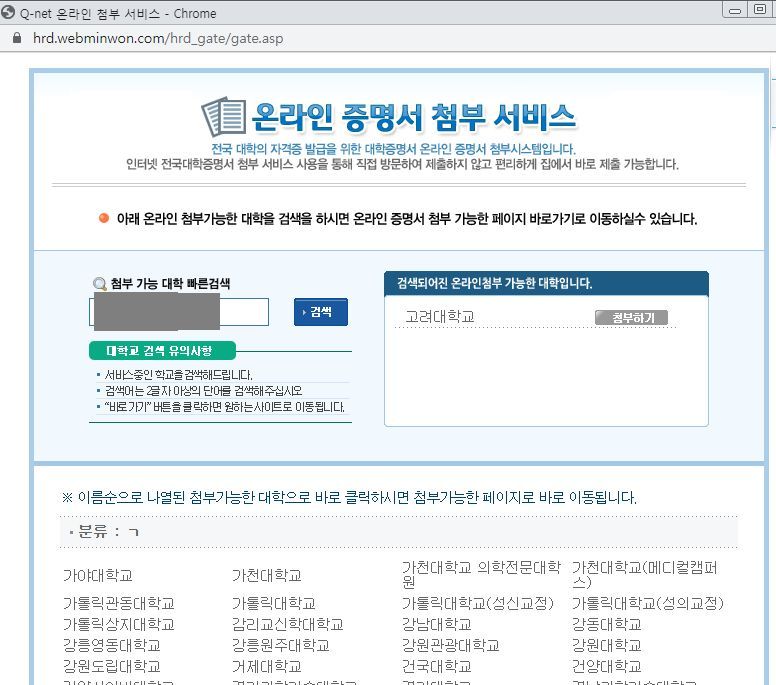Open the 강릉영동대학교 link
776x685 pixels.
click(x=111, y=645)
